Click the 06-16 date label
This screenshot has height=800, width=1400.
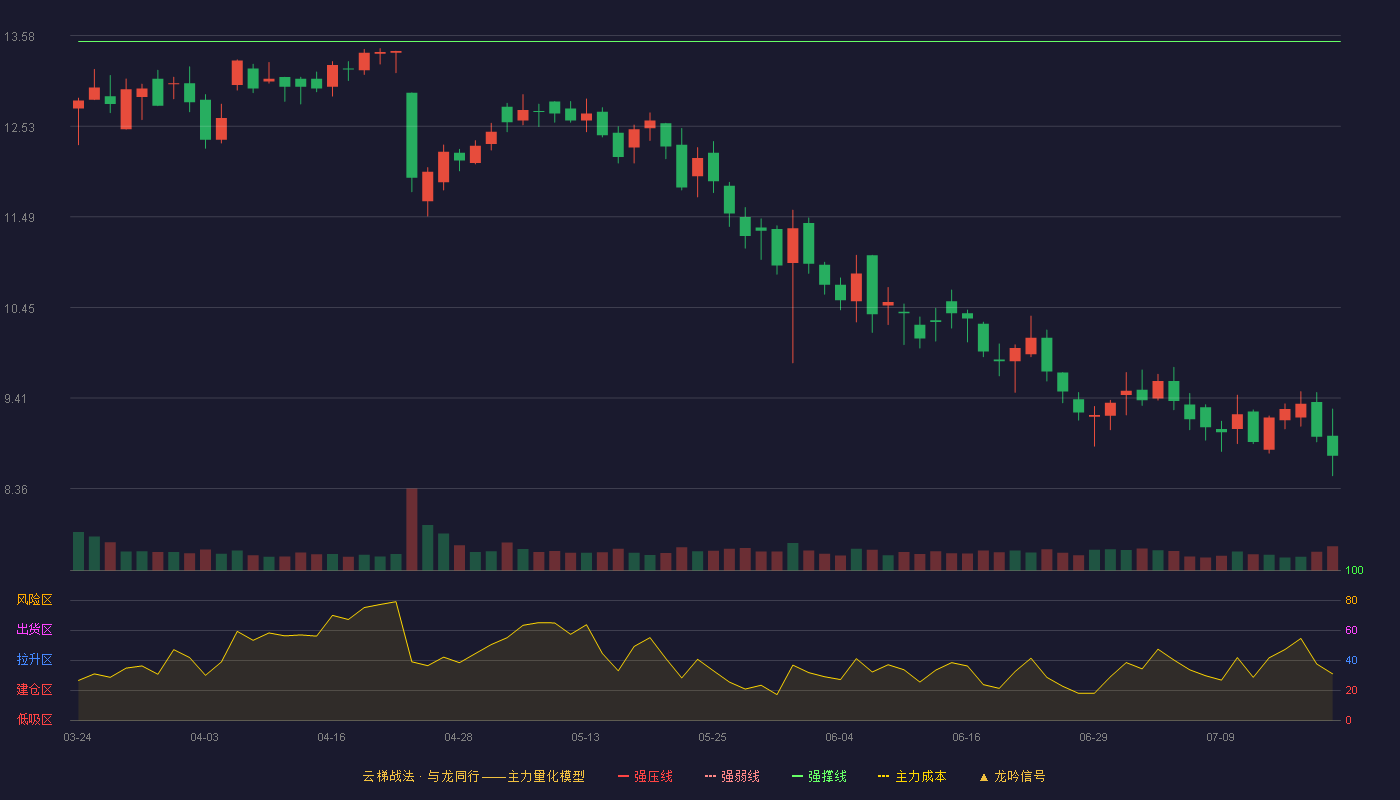click(x=966, y=737)
